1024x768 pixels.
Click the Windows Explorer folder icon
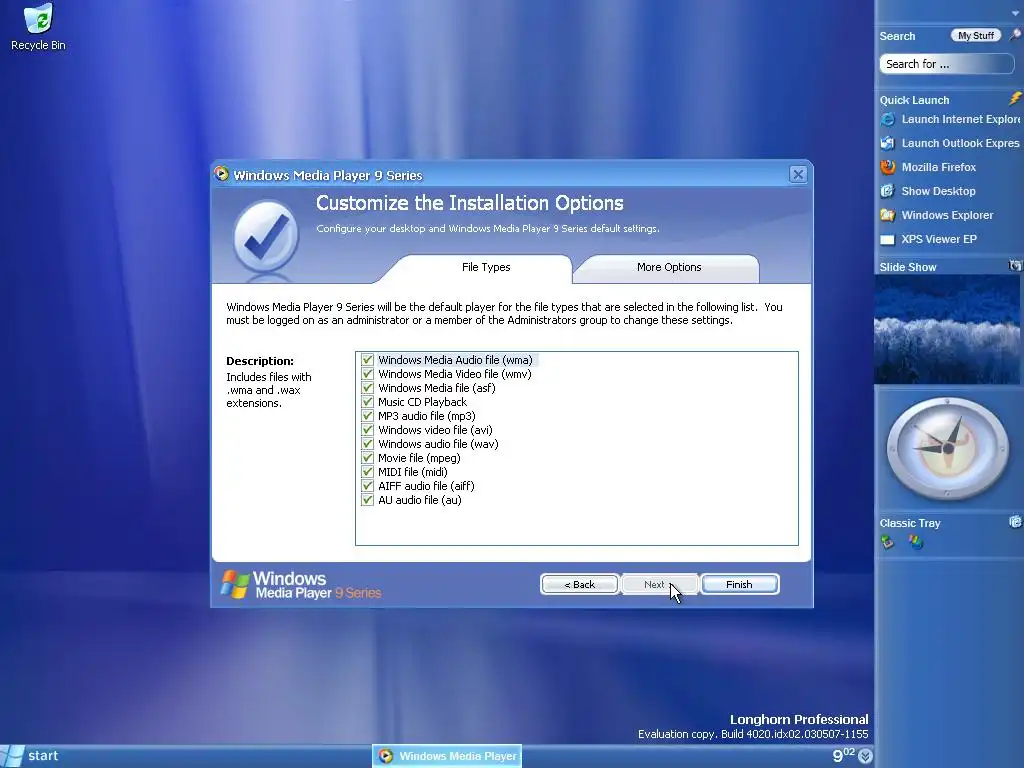click(x=888, y=215)
